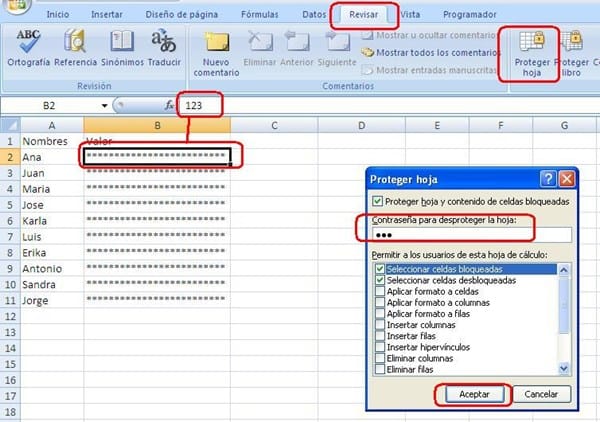The image size is (600, 422).
Task: Open the Referencia research tool
Action: click(75, 48)
